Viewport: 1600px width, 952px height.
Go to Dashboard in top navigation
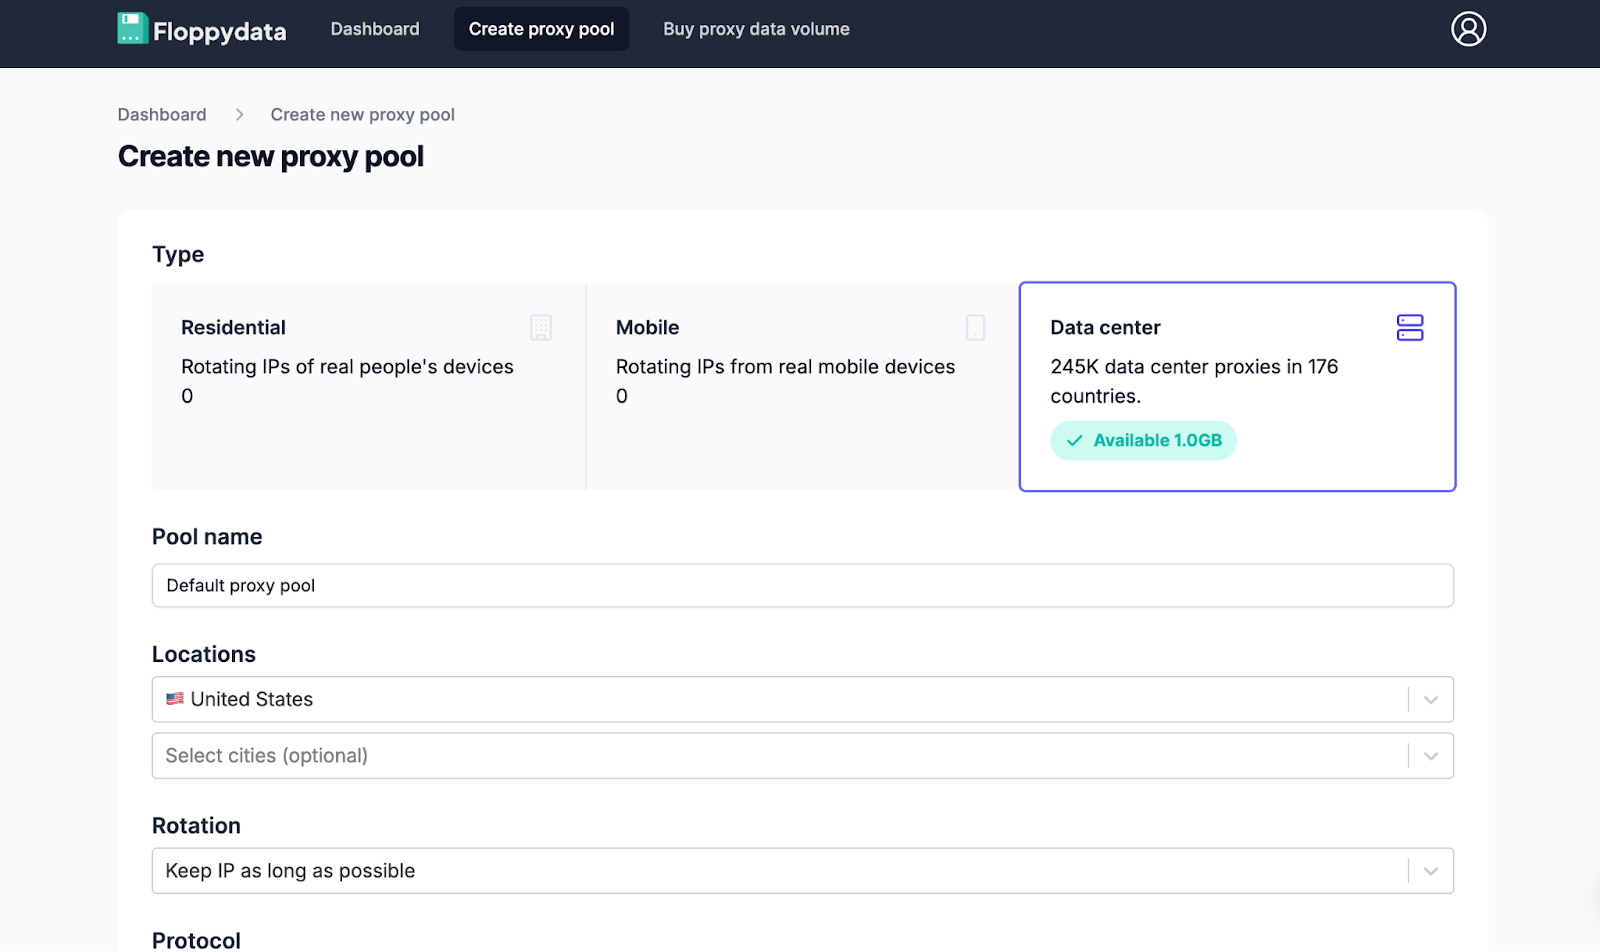click(x=375, y=29)
